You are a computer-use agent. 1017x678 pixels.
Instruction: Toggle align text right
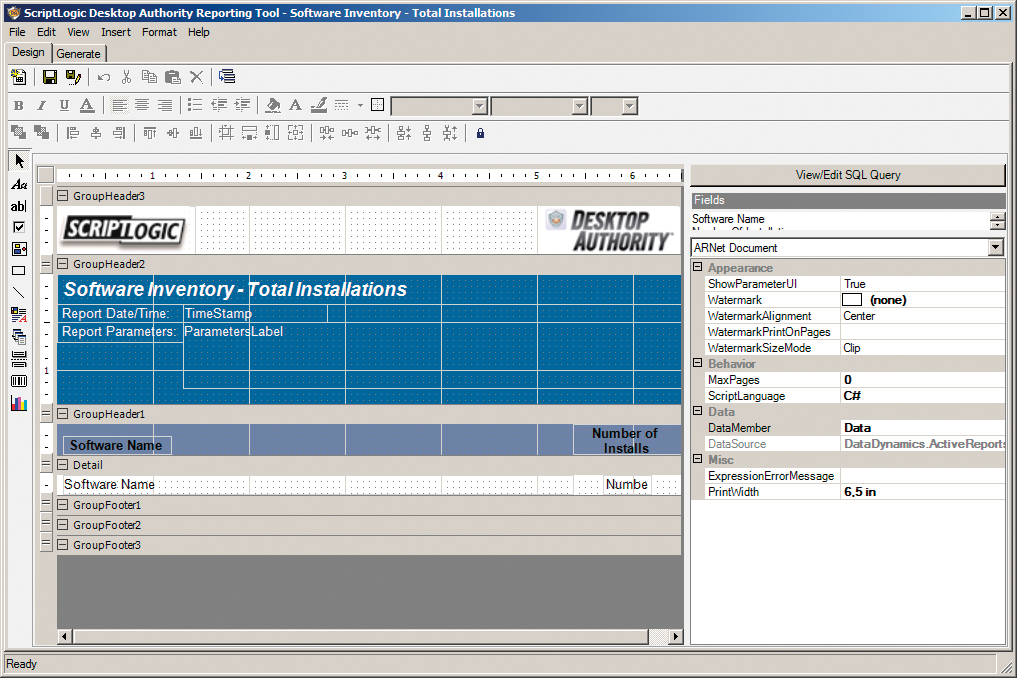pyautogui.click(x=165, y=105)
